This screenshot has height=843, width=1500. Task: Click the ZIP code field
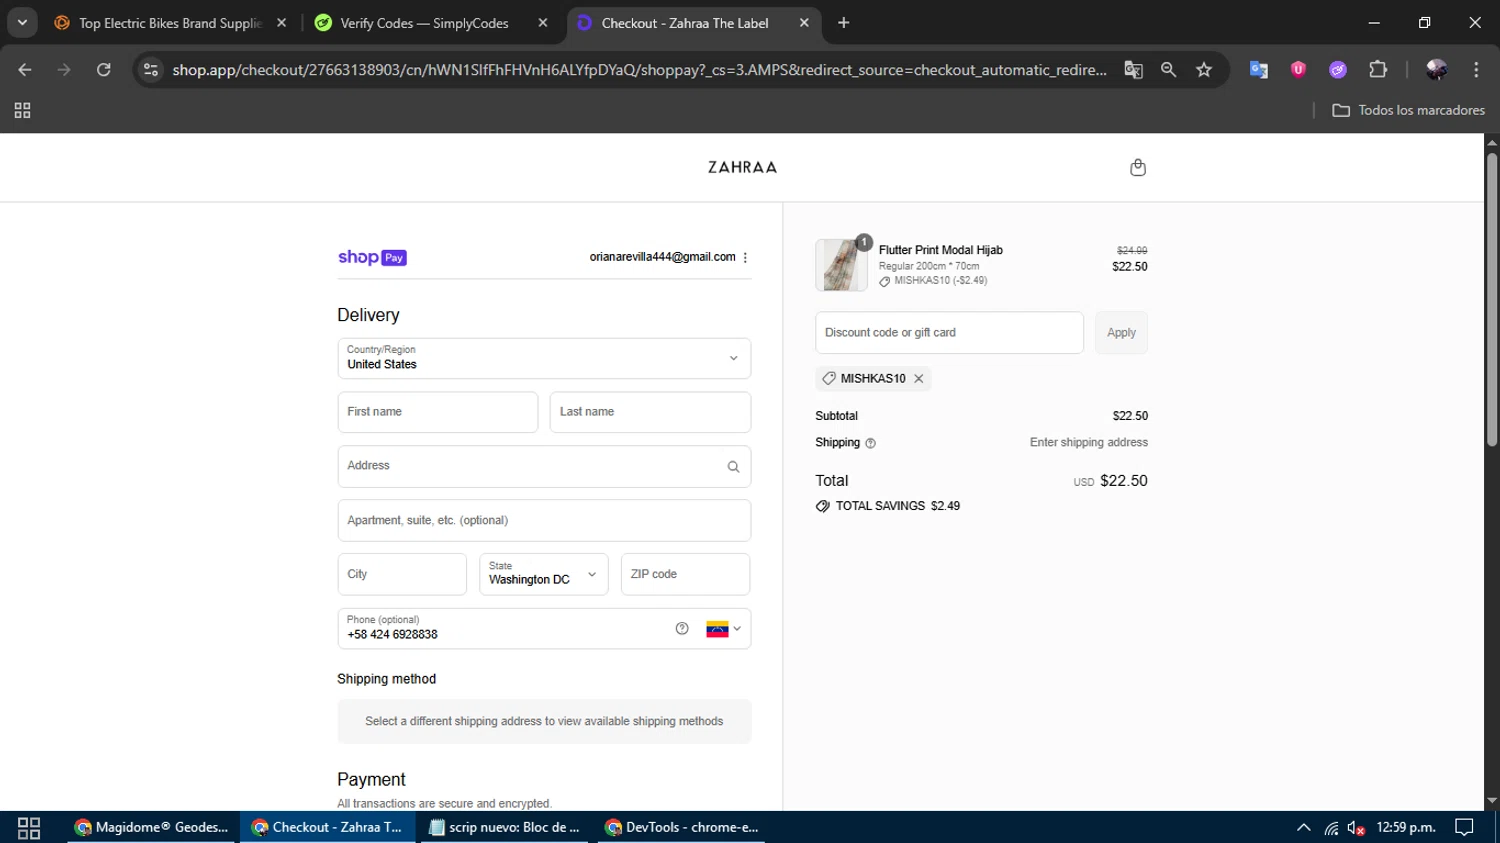685,574
